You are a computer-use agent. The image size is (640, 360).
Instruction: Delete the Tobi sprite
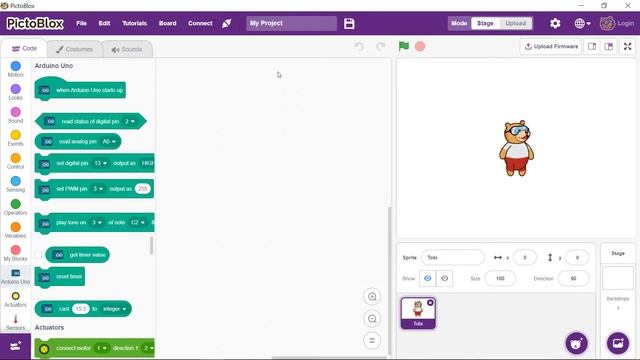(430, 302)
